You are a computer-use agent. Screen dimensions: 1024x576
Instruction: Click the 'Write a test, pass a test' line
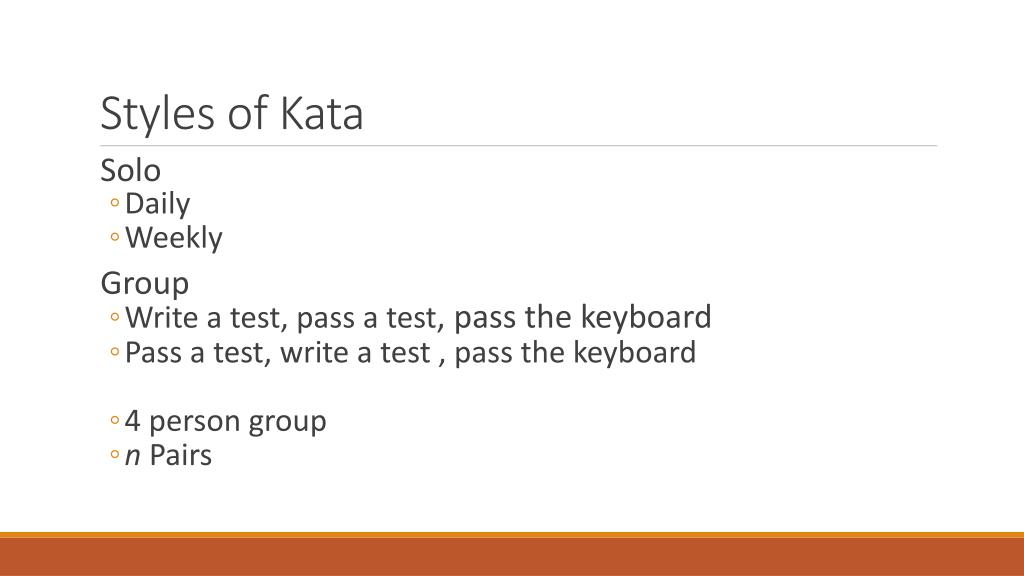click(x=418, y=318)
